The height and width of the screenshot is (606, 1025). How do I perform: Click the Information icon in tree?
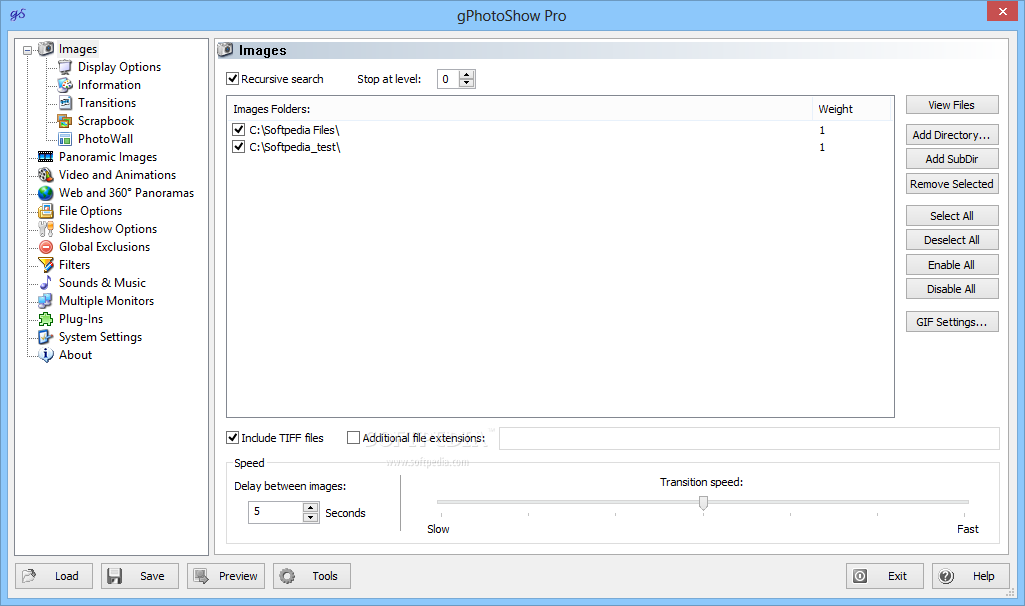(x=65, y=85)
